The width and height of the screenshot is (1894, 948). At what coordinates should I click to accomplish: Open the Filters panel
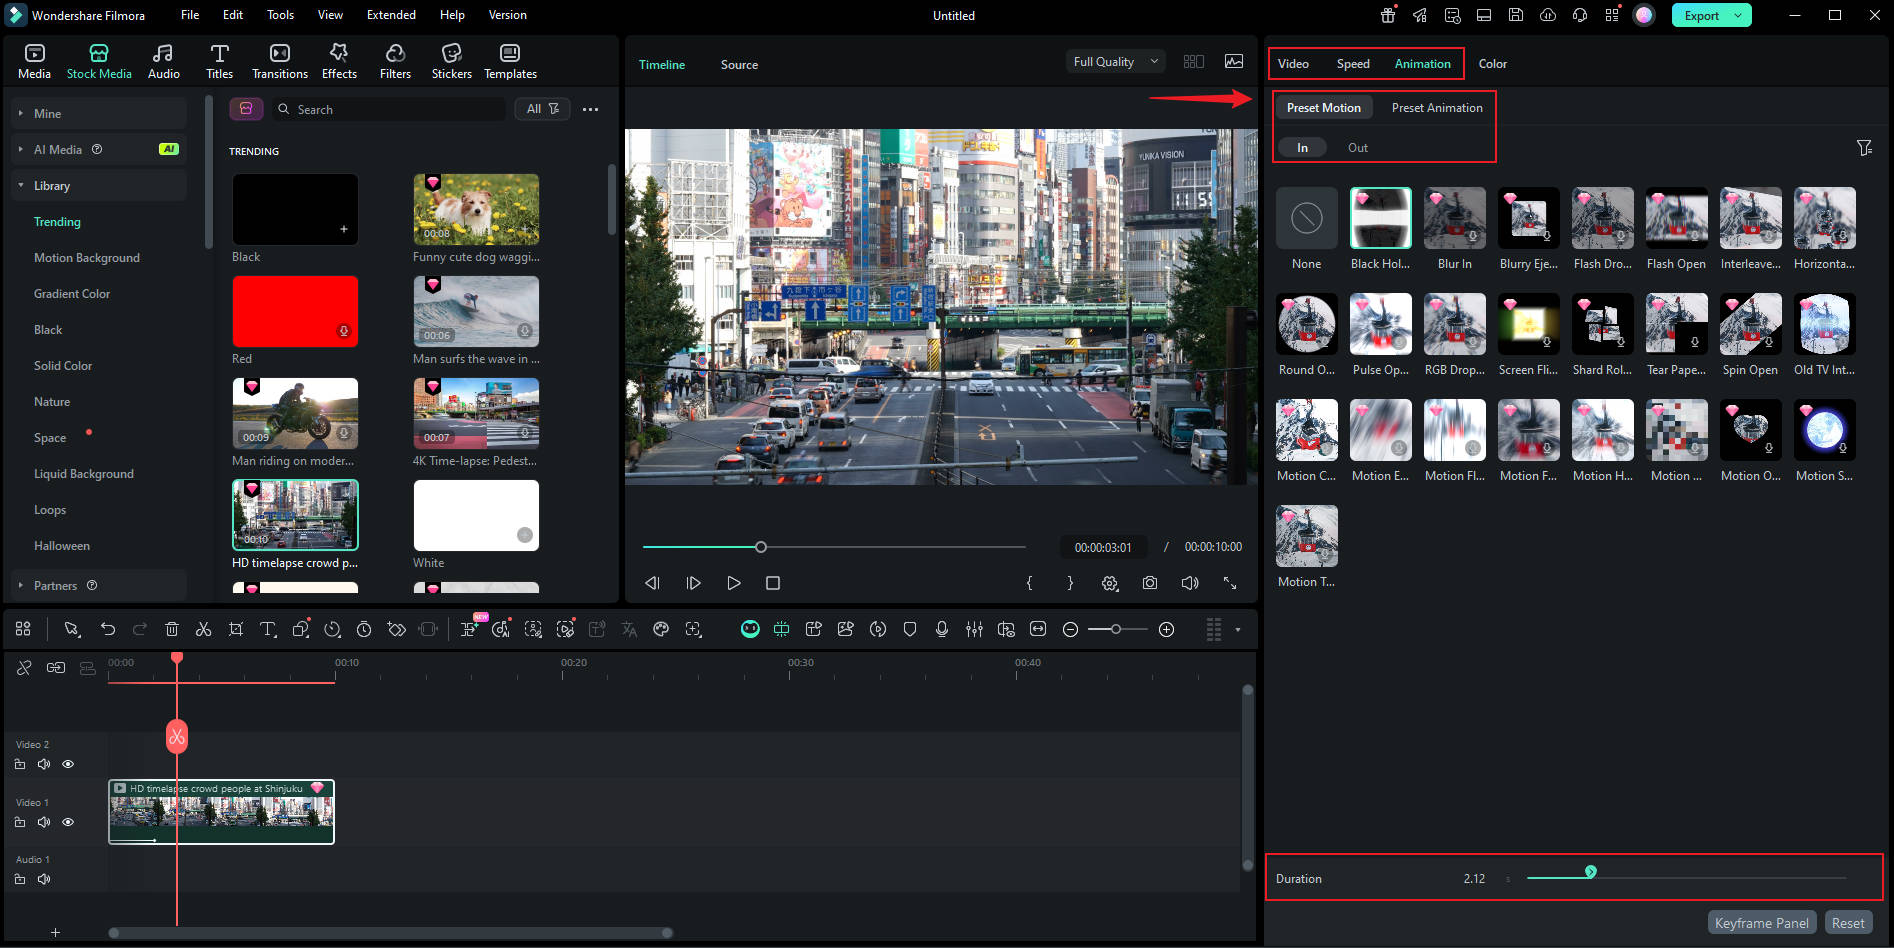click(x=395, y=62)
